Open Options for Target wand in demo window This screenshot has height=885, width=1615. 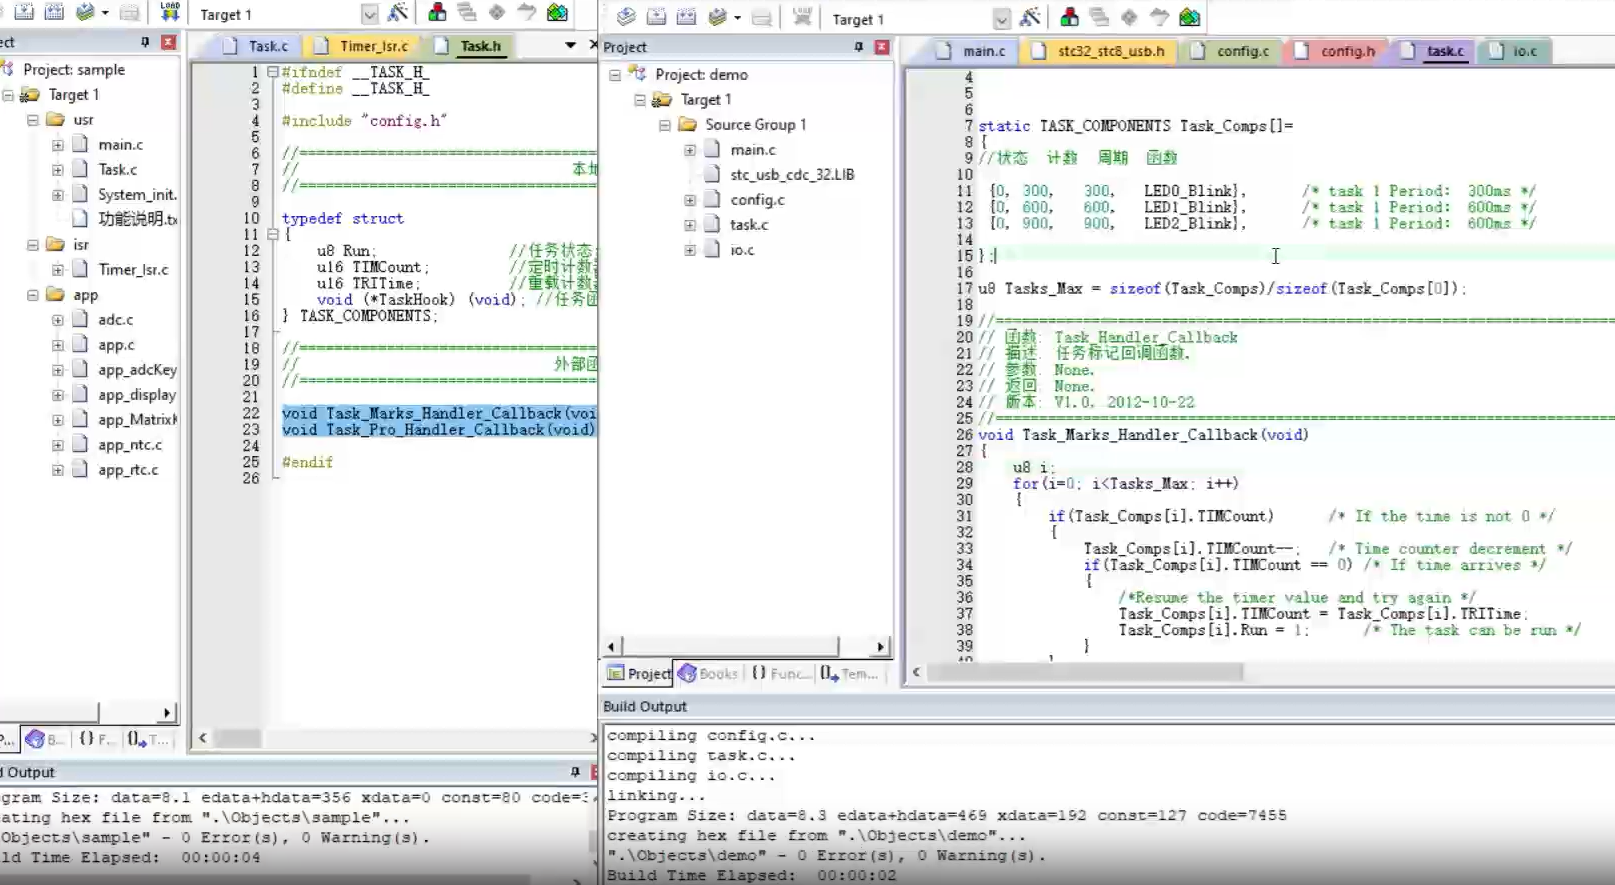[x=1030, y=17]
